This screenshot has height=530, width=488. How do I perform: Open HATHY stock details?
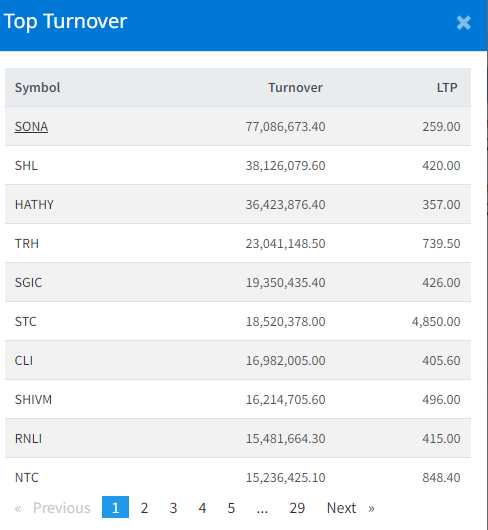click(34, 204)
